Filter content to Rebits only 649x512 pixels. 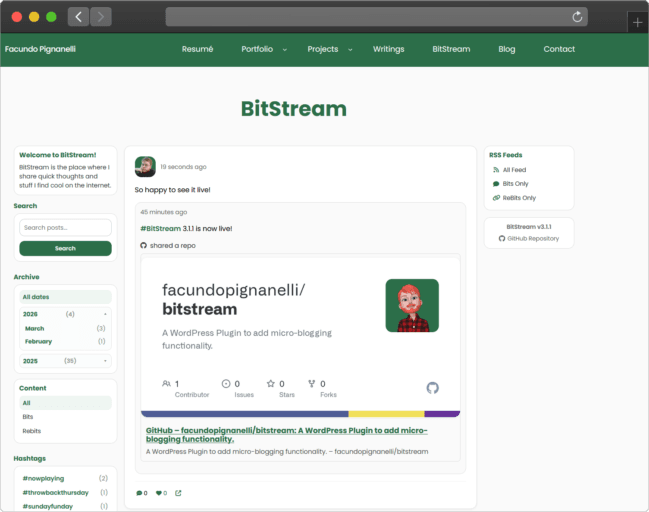pos(31,431)
